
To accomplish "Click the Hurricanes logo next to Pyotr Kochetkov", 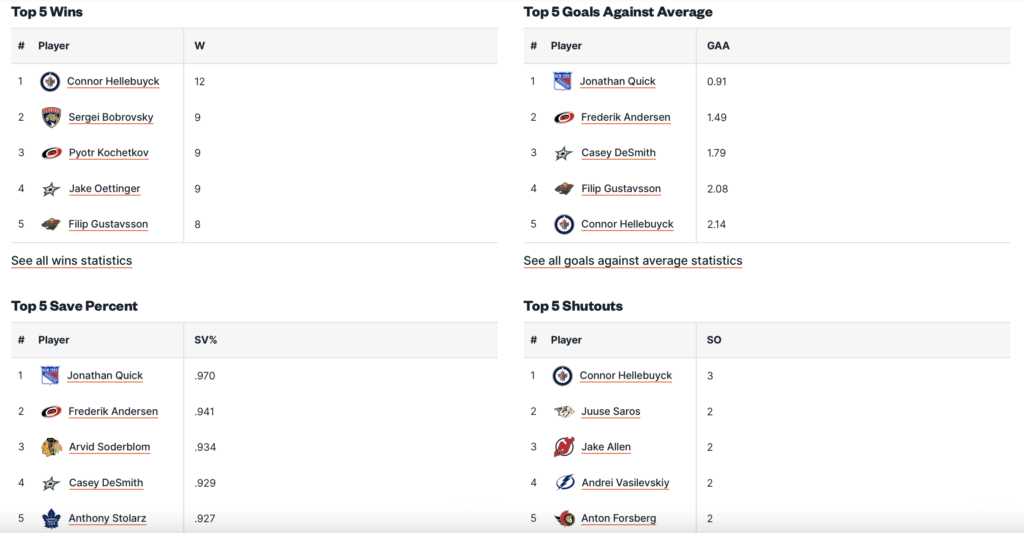I will 51,153.
